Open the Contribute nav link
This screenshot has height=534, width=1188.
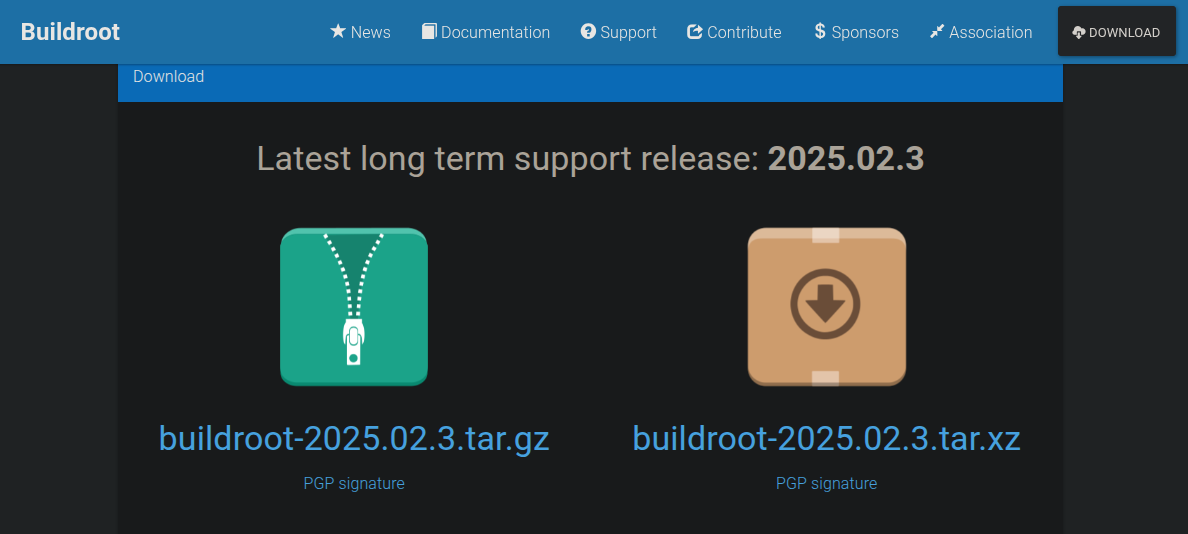coord(734,33)
